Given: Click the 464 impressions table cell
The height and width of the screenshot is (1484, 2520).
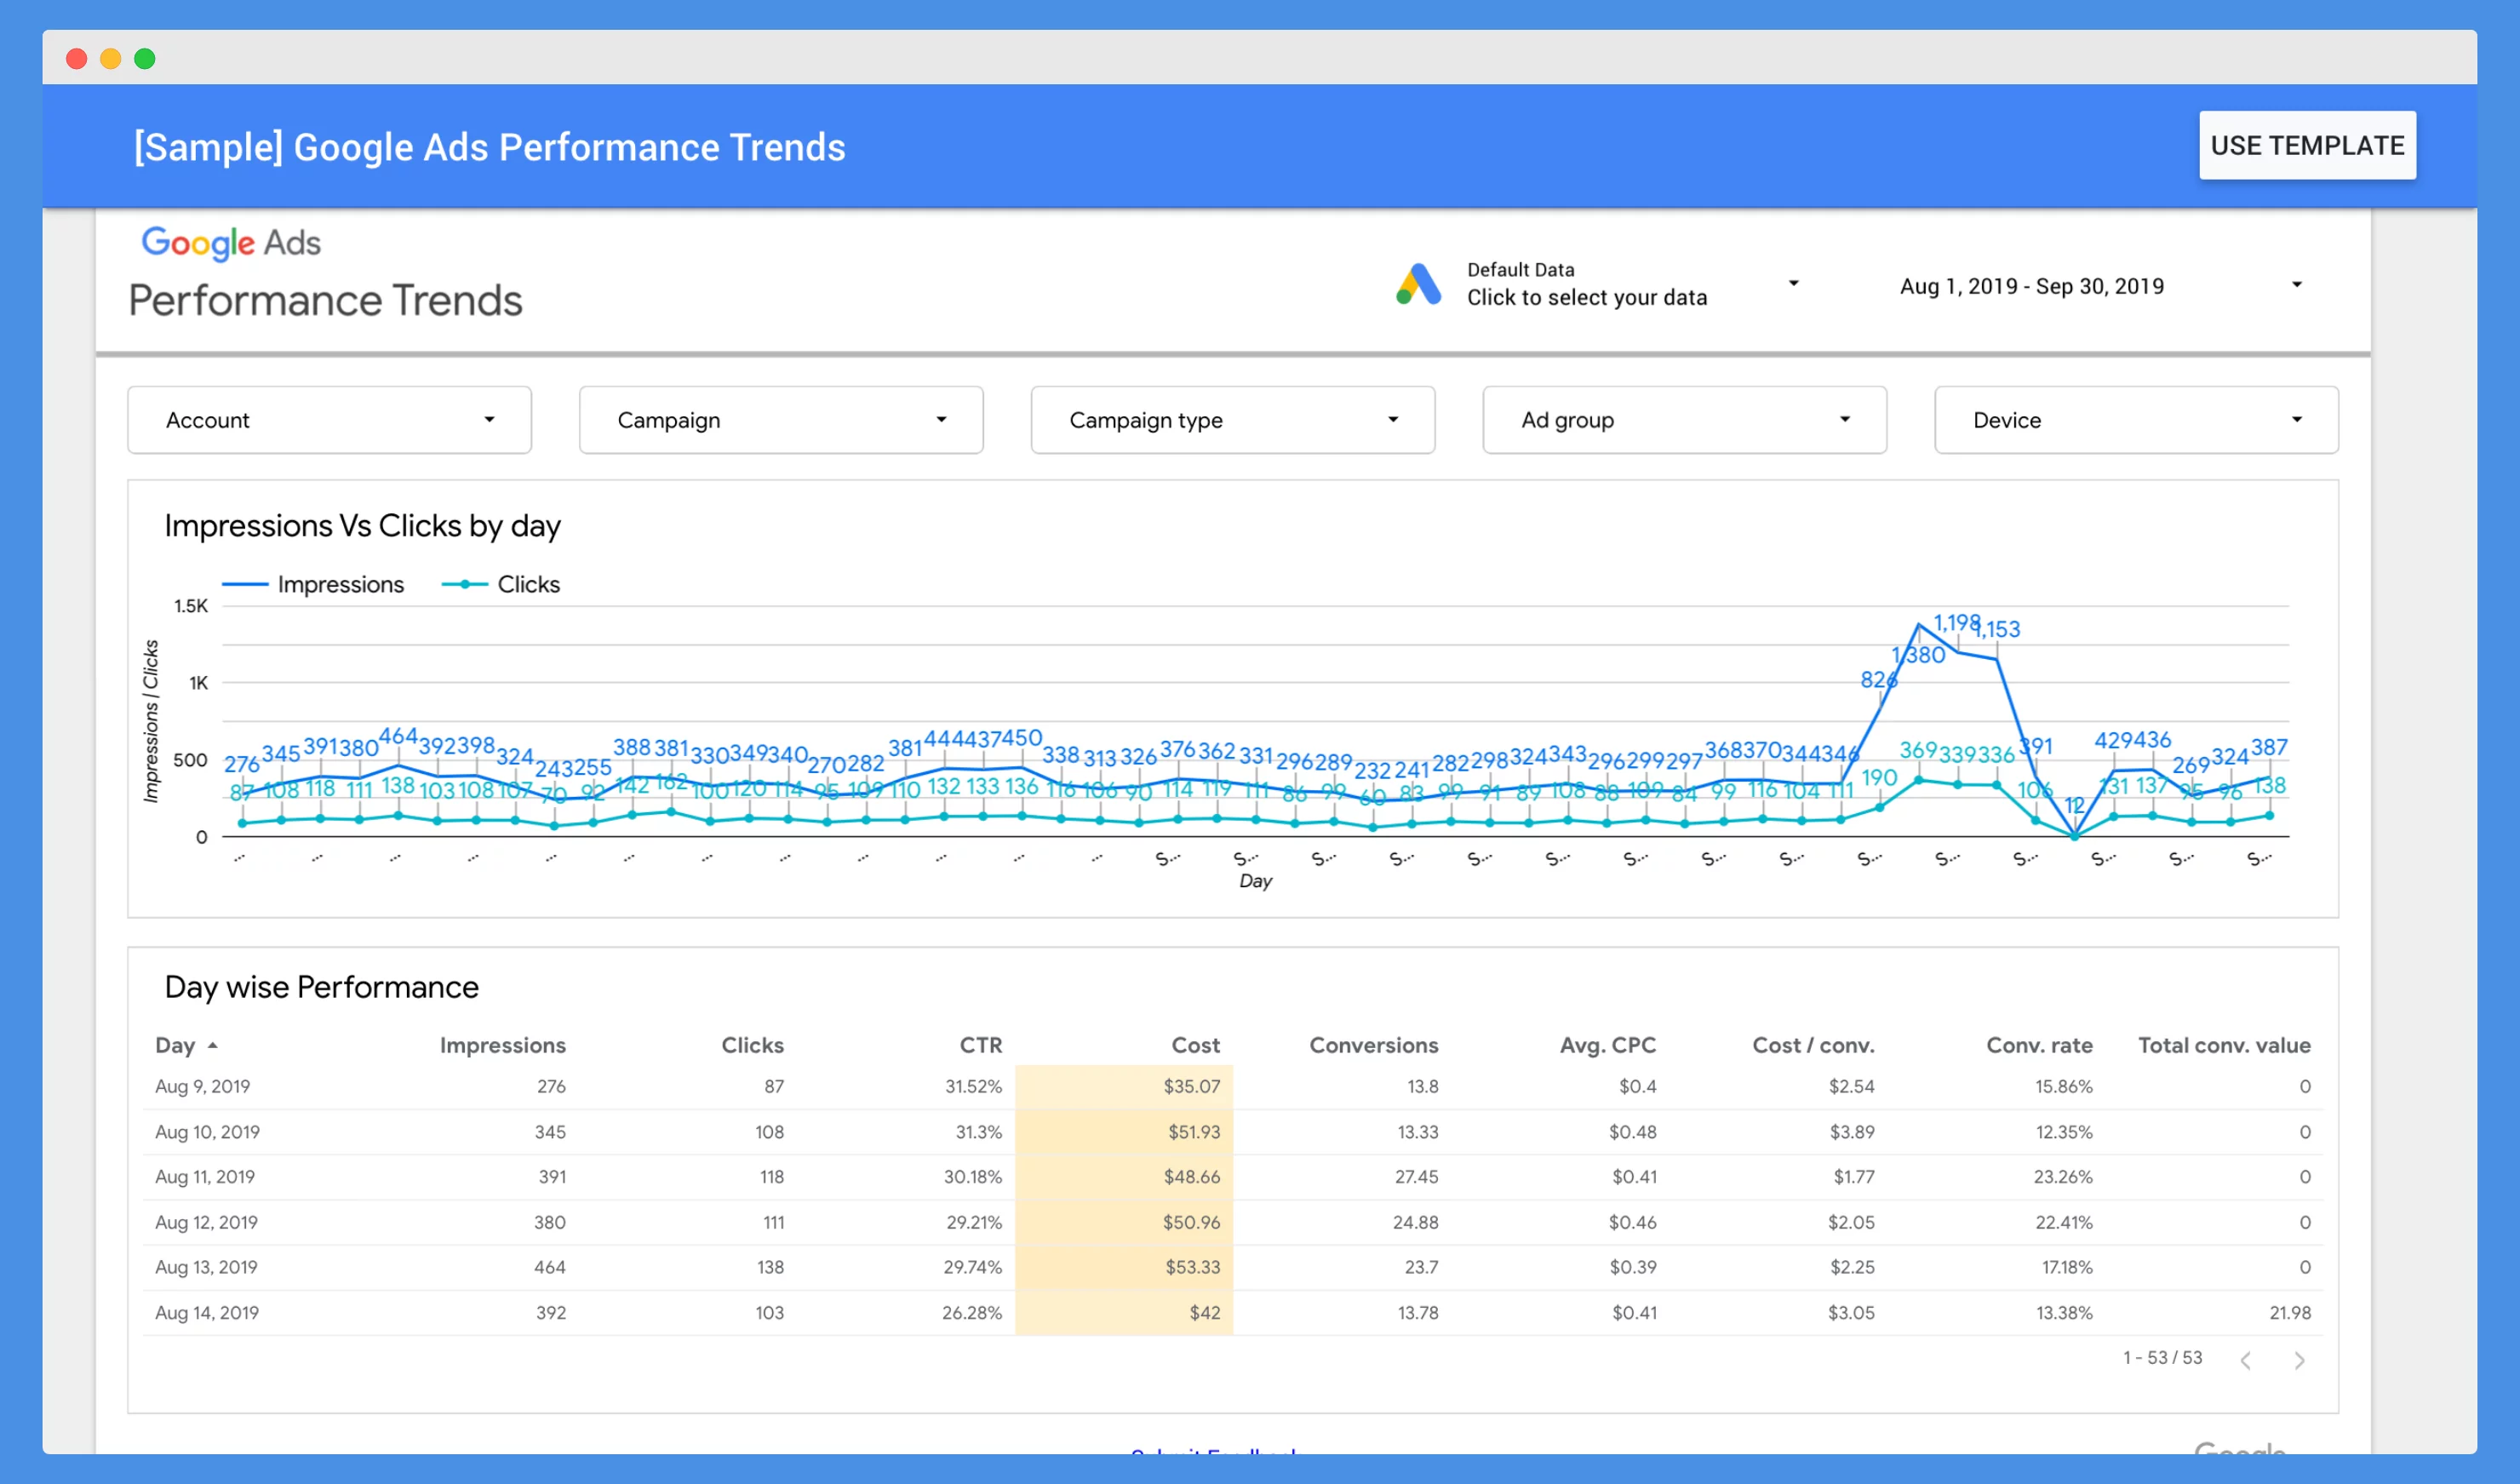Looking at the screenshot, I should [x=549, y=1267].
